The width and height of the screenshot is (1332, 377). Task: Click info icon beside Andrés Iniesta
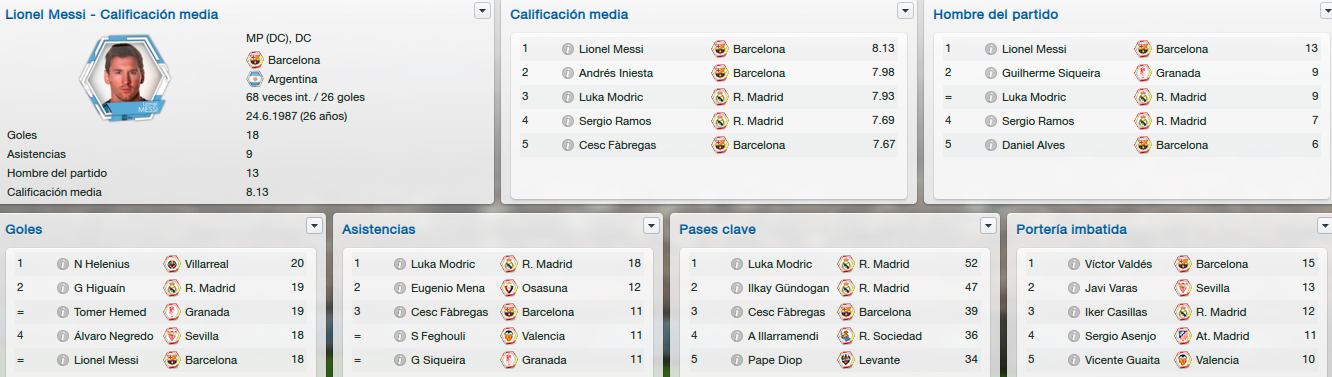pyautogui.click(x=568, y=73)
